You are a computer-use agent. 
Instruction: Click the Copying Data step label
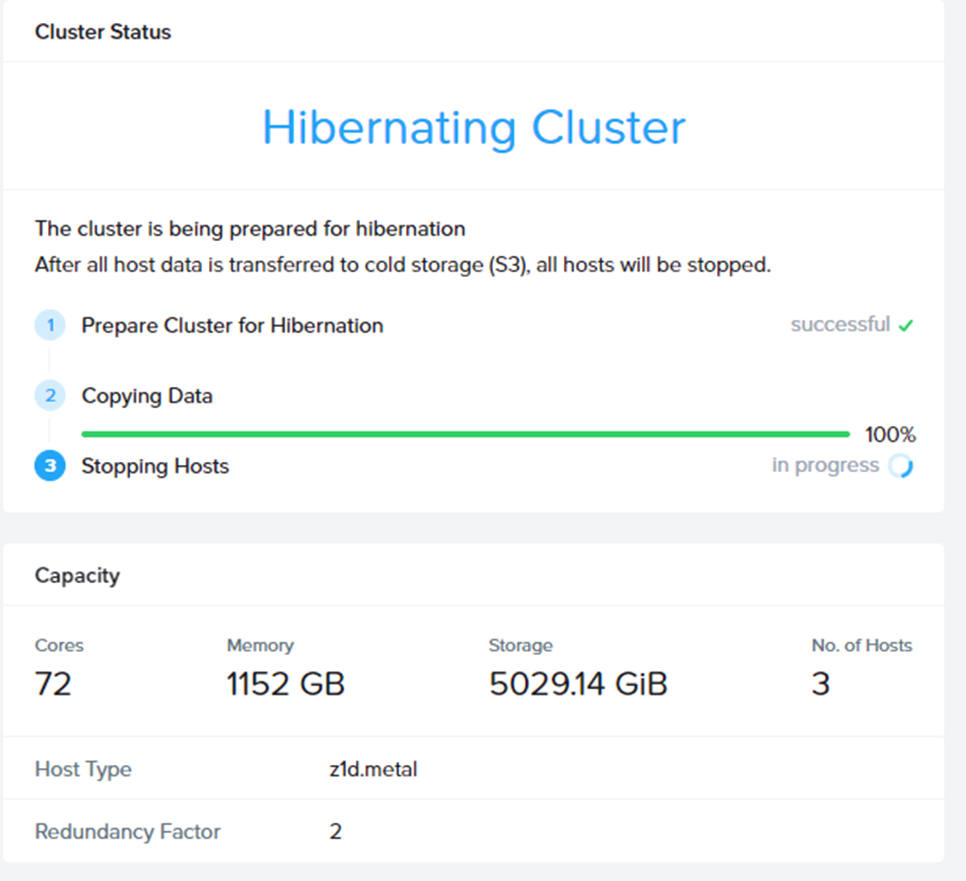click(147, 396)
